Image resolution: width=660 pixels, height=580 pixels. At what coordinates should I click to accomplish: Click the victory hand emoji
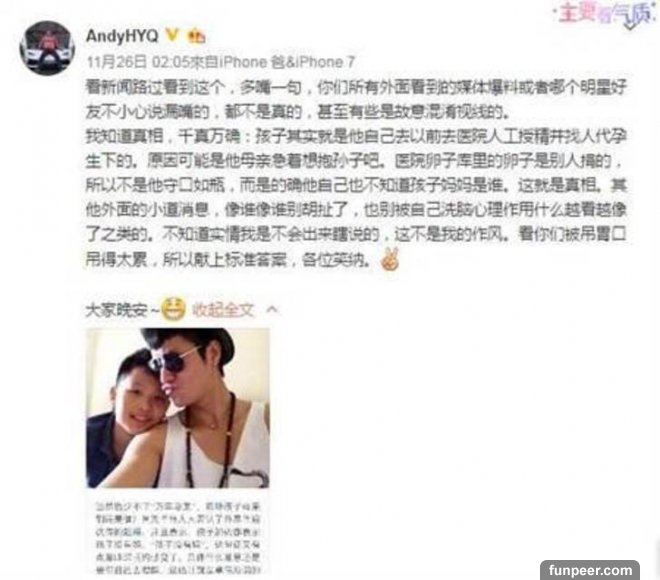tap(390, 259)
